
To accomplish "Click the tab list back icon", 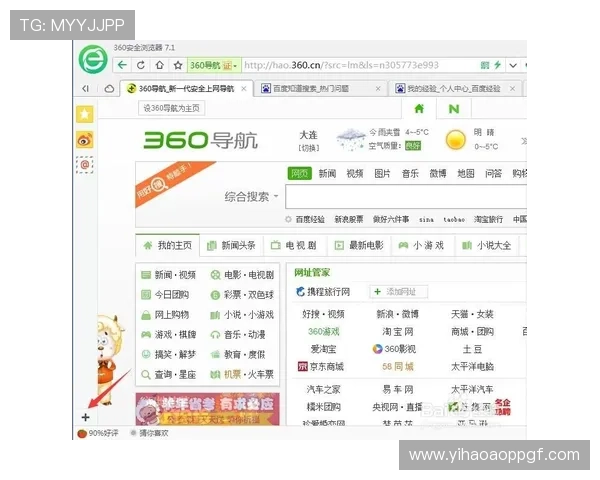I will click(x=86, y=89).
